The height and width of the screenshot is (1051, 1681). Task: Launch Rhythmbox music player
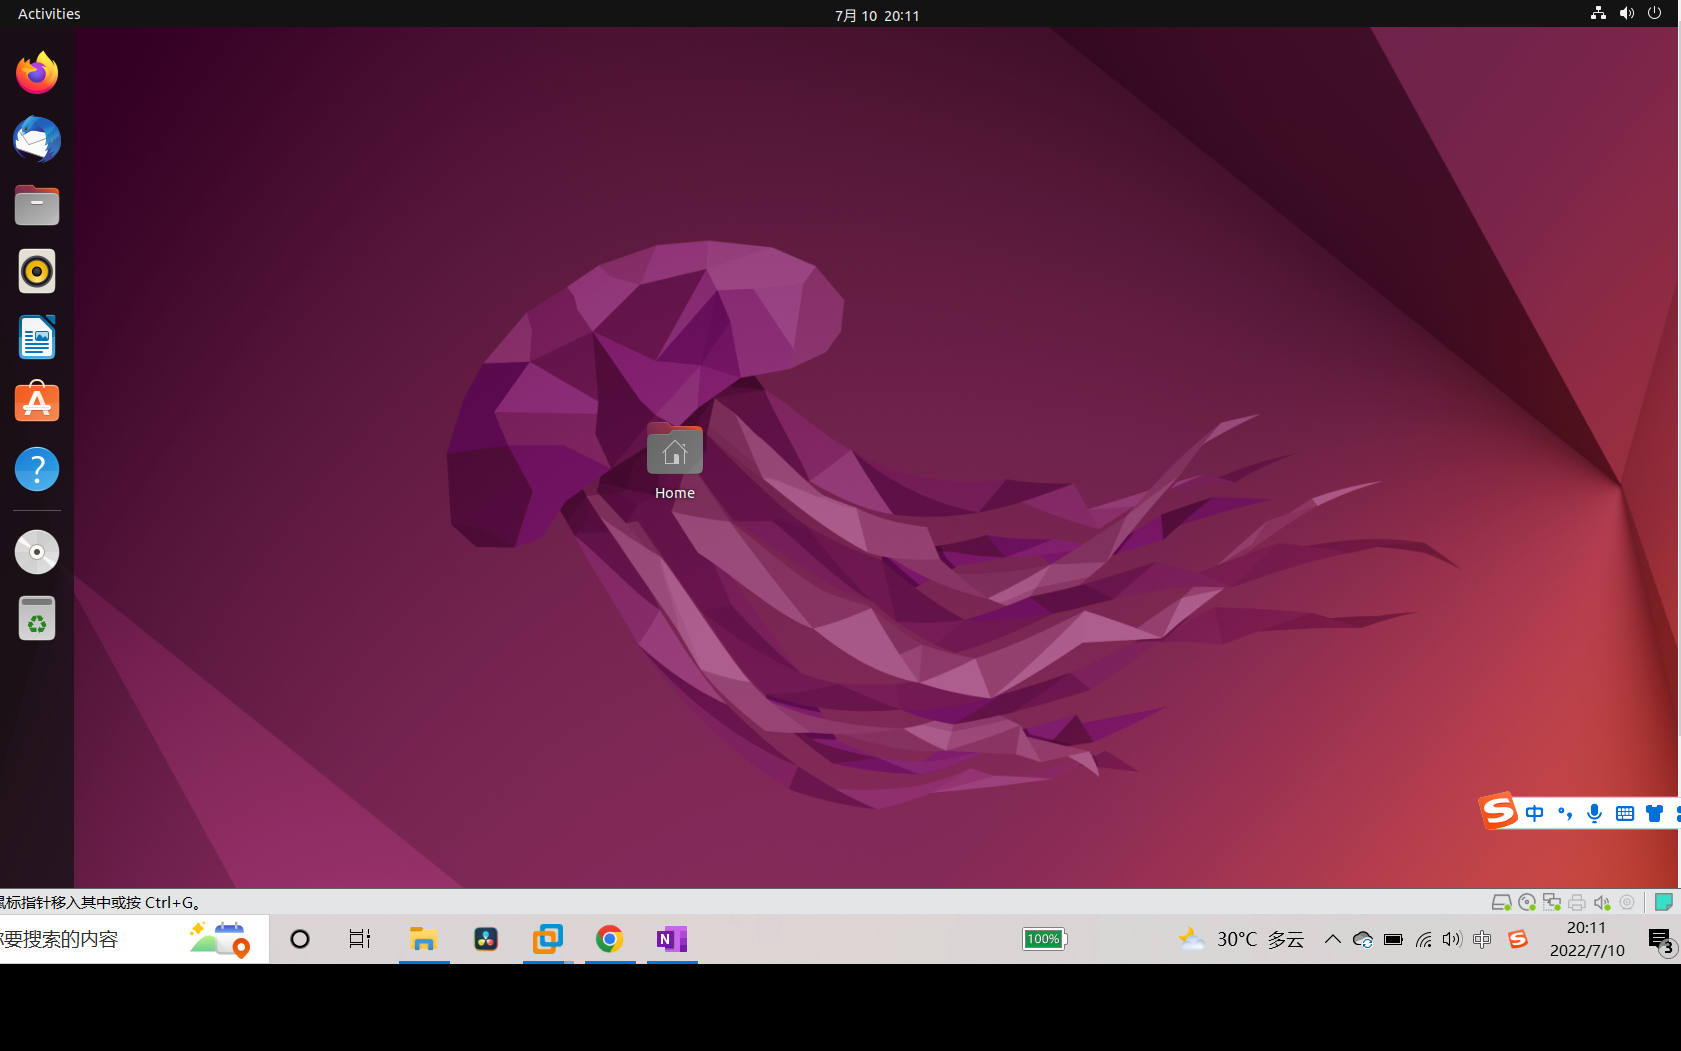(x=37, y=271)
